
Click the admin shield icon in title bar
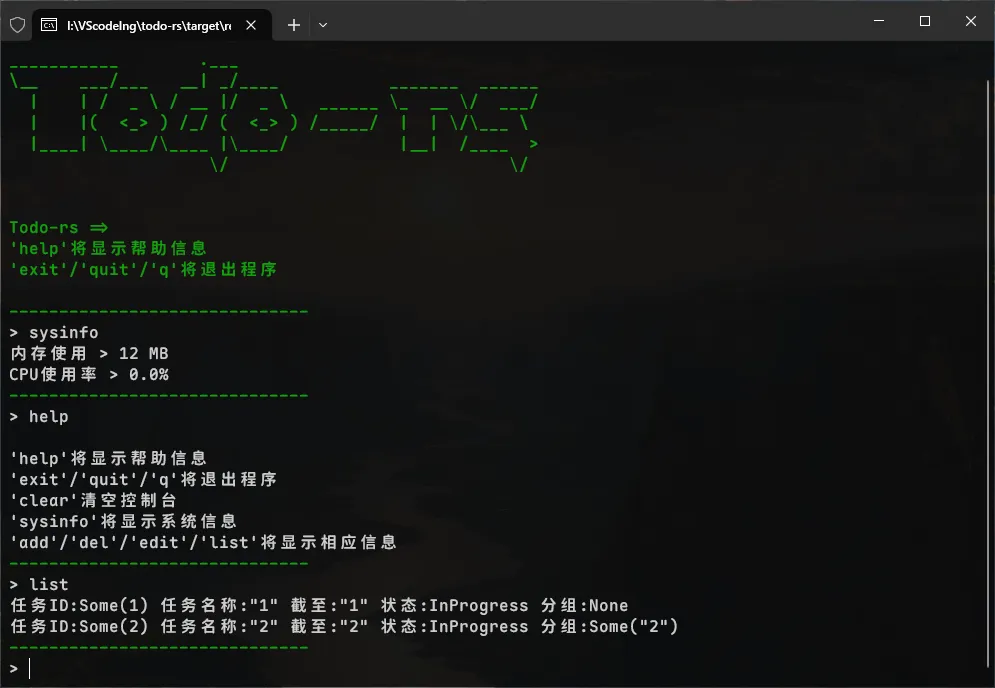[x=17, y=25]
